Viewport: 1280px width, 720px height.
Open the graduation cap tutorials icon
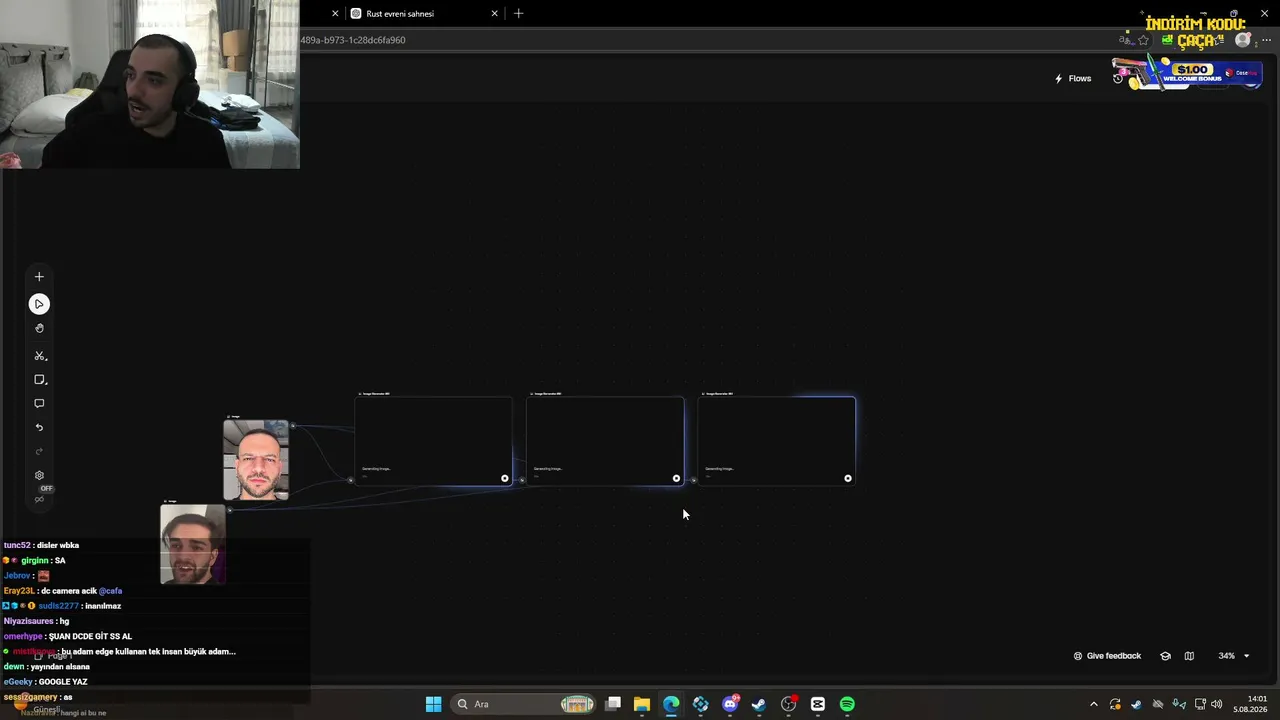coord(1165,656)
